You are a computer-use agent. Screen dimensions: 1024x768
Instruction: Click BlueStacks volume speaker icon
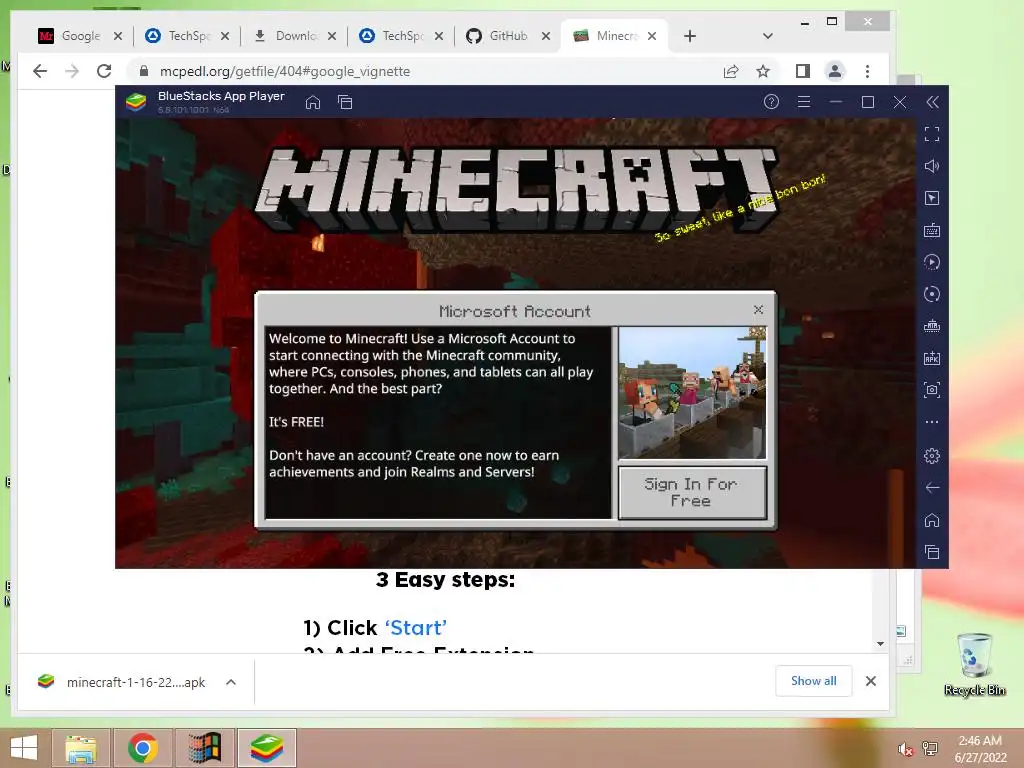coord(932,166)
